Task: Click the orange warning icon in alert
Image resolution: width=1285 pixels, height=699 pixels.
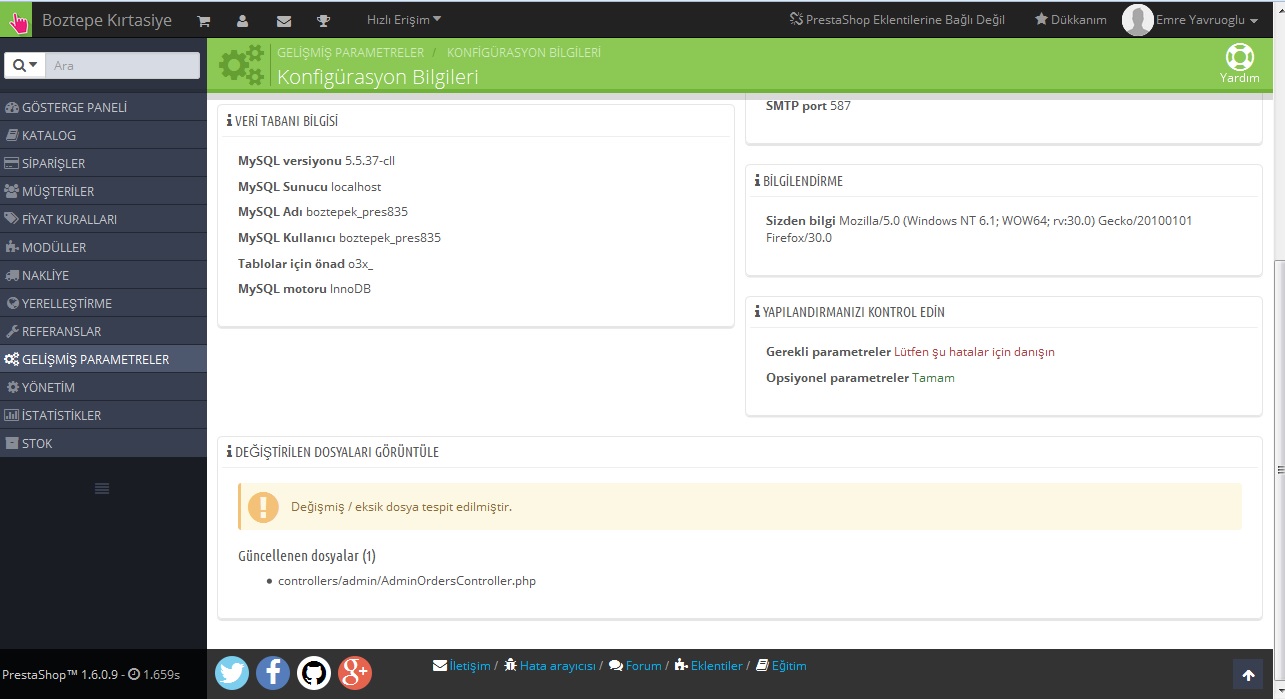Action: coord(263,507)
